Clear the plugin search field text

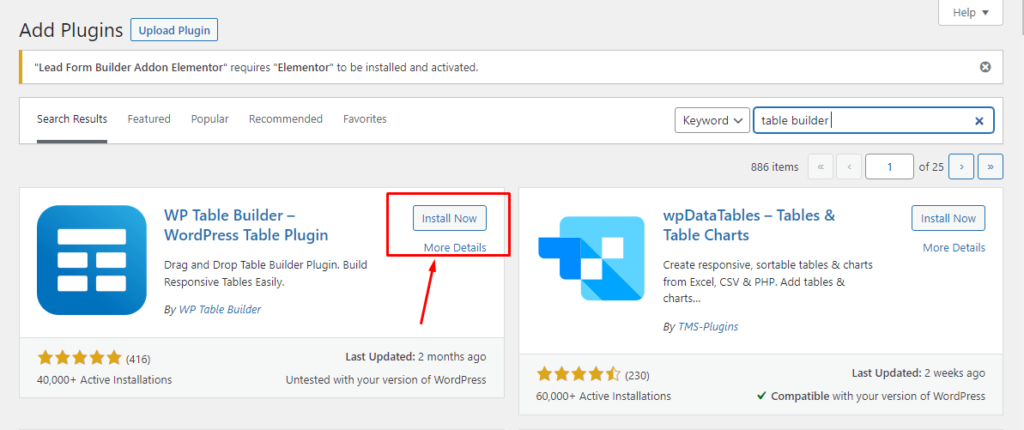point(979,120)
